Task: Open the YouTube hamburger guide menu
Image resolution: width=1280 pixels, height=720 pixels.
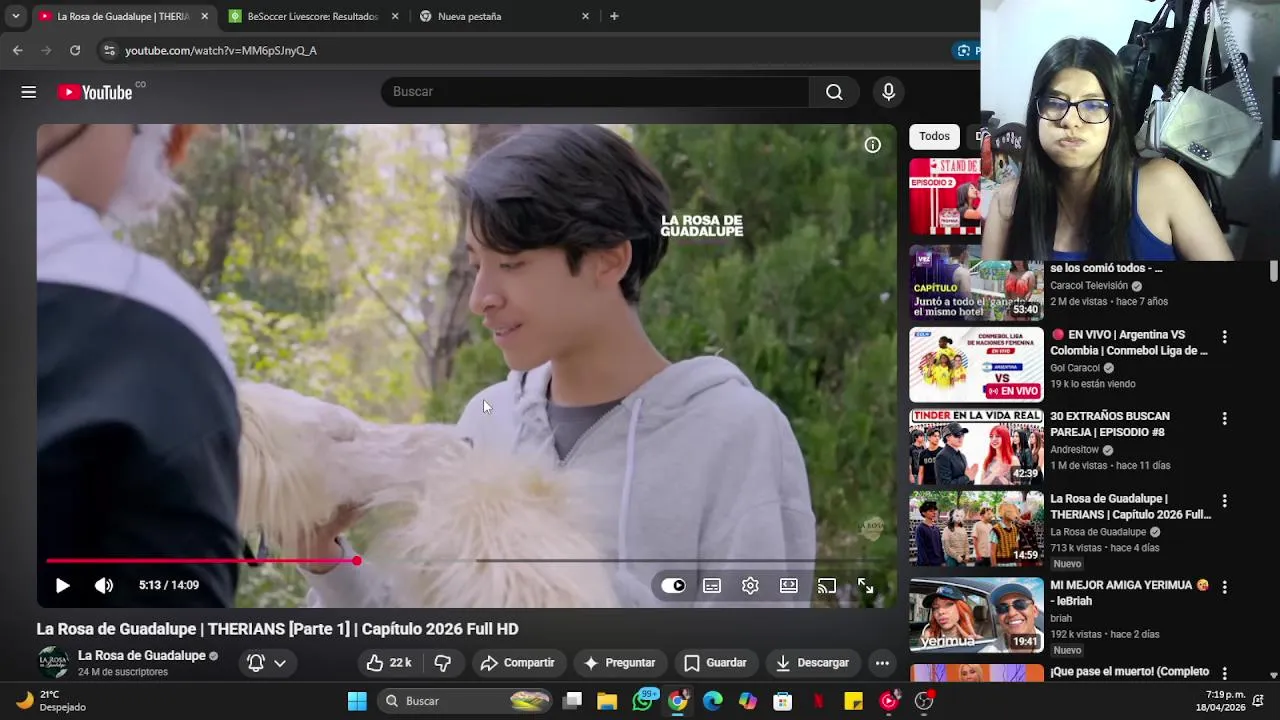Action: [29, 92]
